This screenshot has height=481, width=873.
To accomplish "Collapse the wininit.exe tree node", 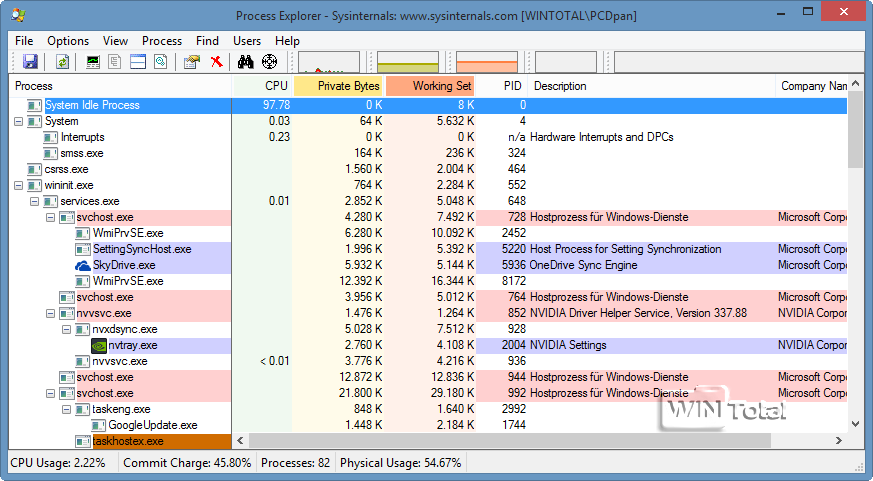I will (x=19, y=185).
